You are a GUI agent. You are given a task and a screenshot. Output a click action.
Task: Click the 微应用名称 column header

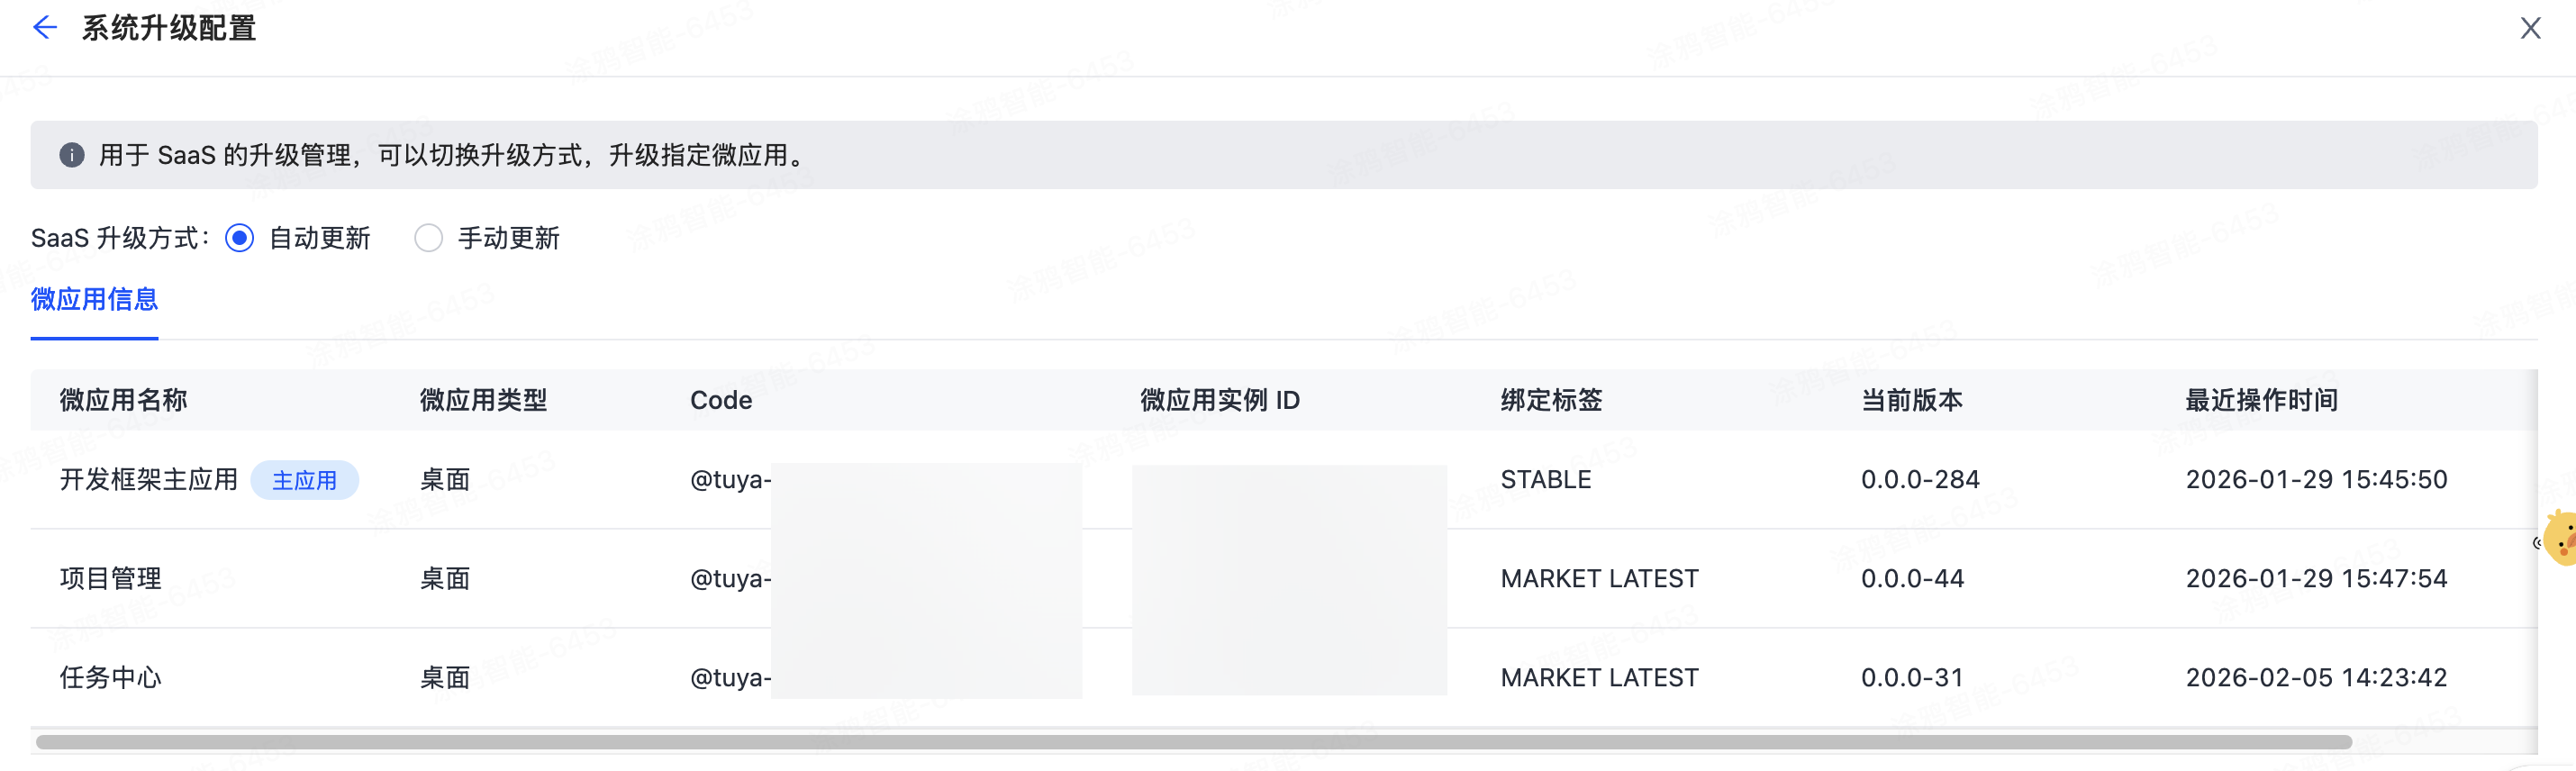click(123, 399)
